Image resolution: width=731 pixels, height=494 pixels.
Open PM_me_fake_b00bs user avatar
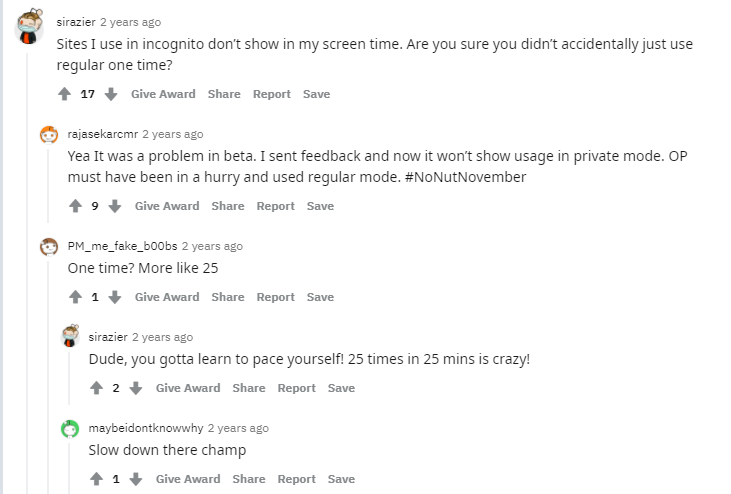click(x=49, y=246)
